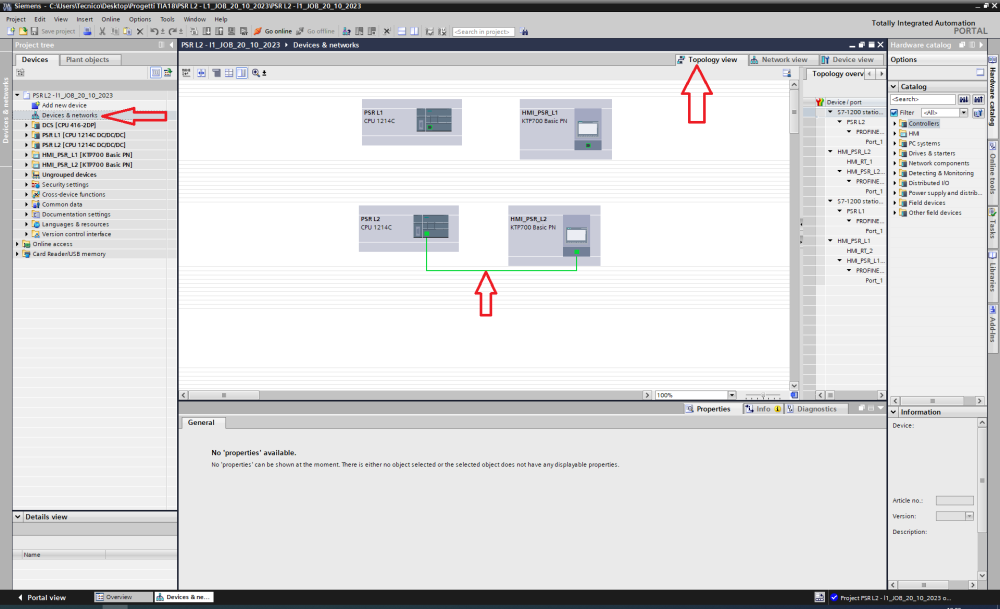Click the Undo arrow icon

154,31
